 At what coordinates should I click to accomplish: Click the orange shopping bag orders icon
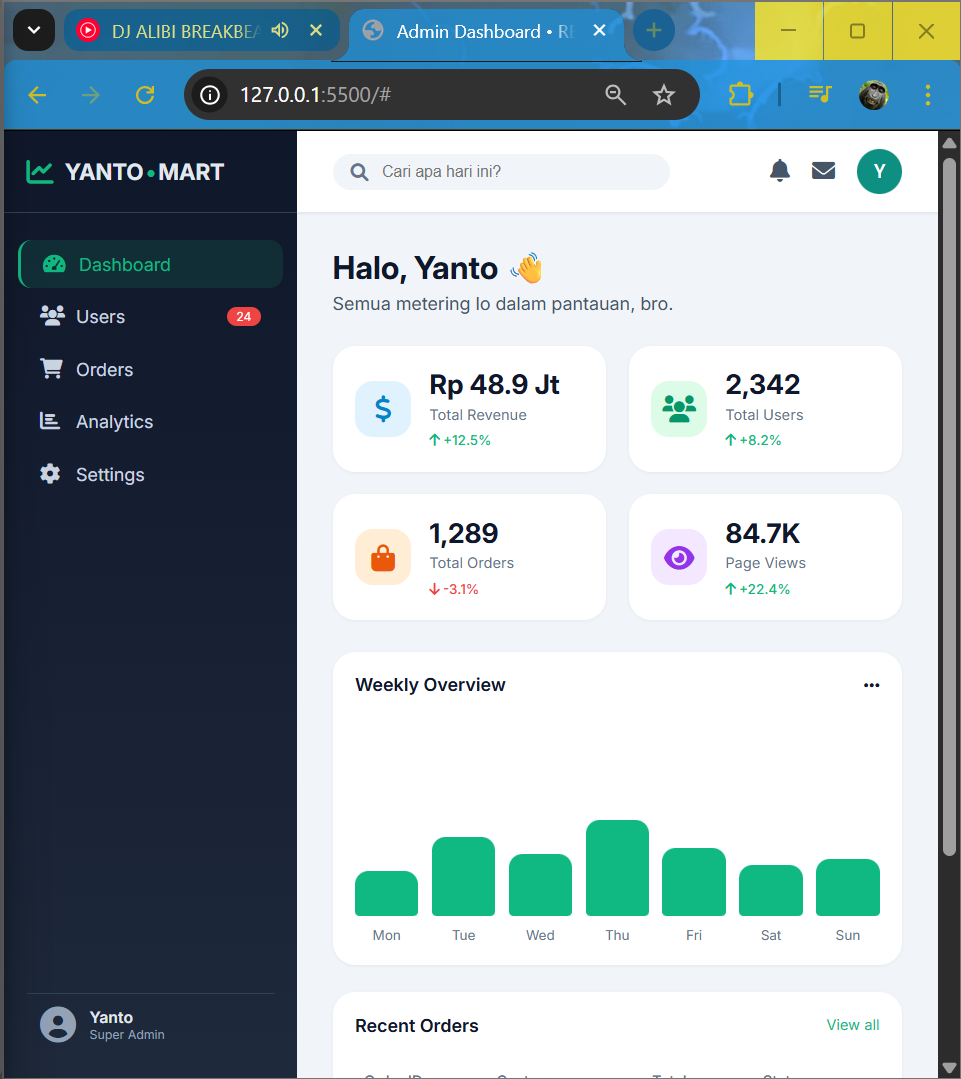(x=383, y=557)
